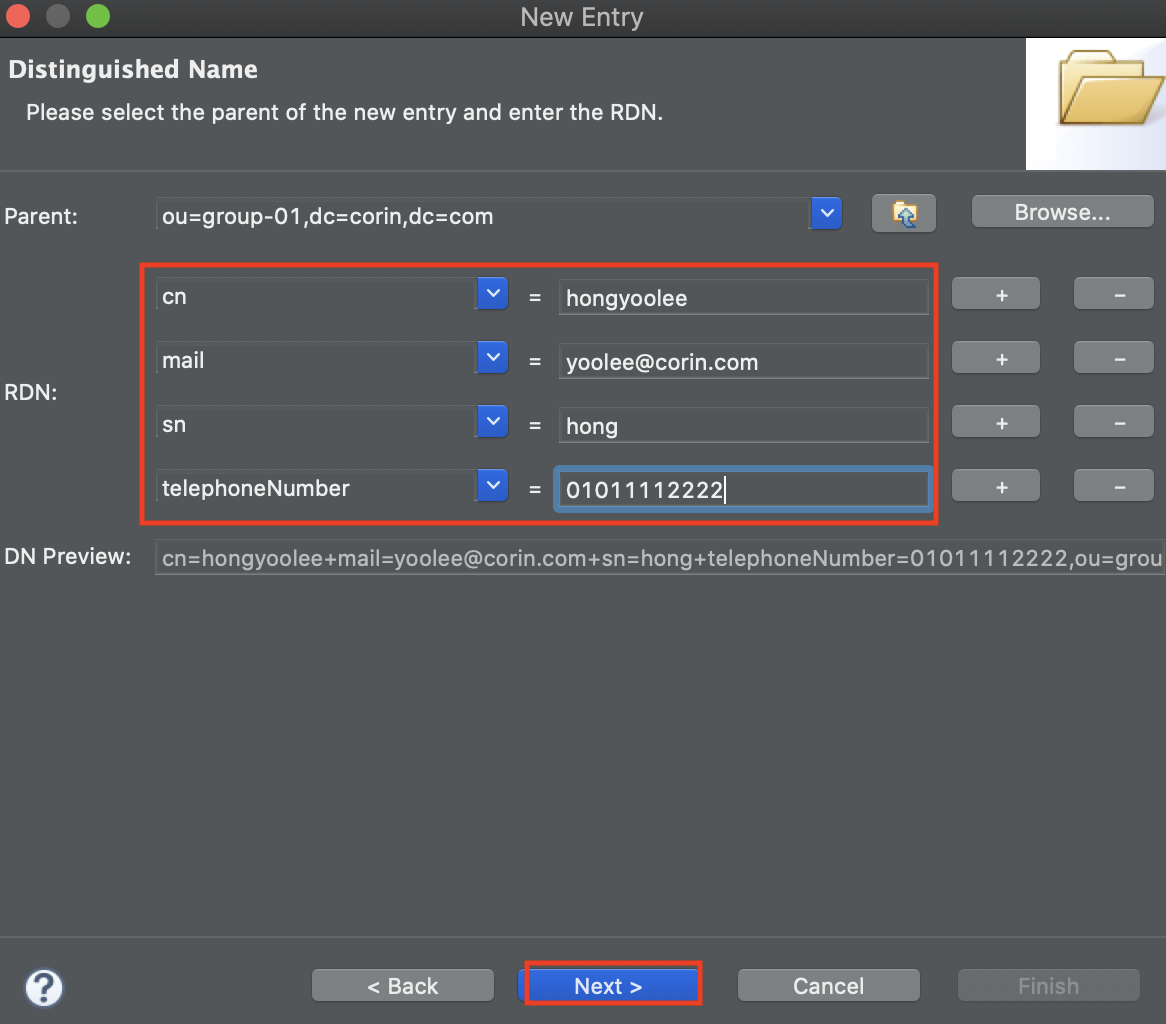Expand the Parent DN dropdown arrow
This screenshot has height=1024, width=1166.
tap(826, 213)
